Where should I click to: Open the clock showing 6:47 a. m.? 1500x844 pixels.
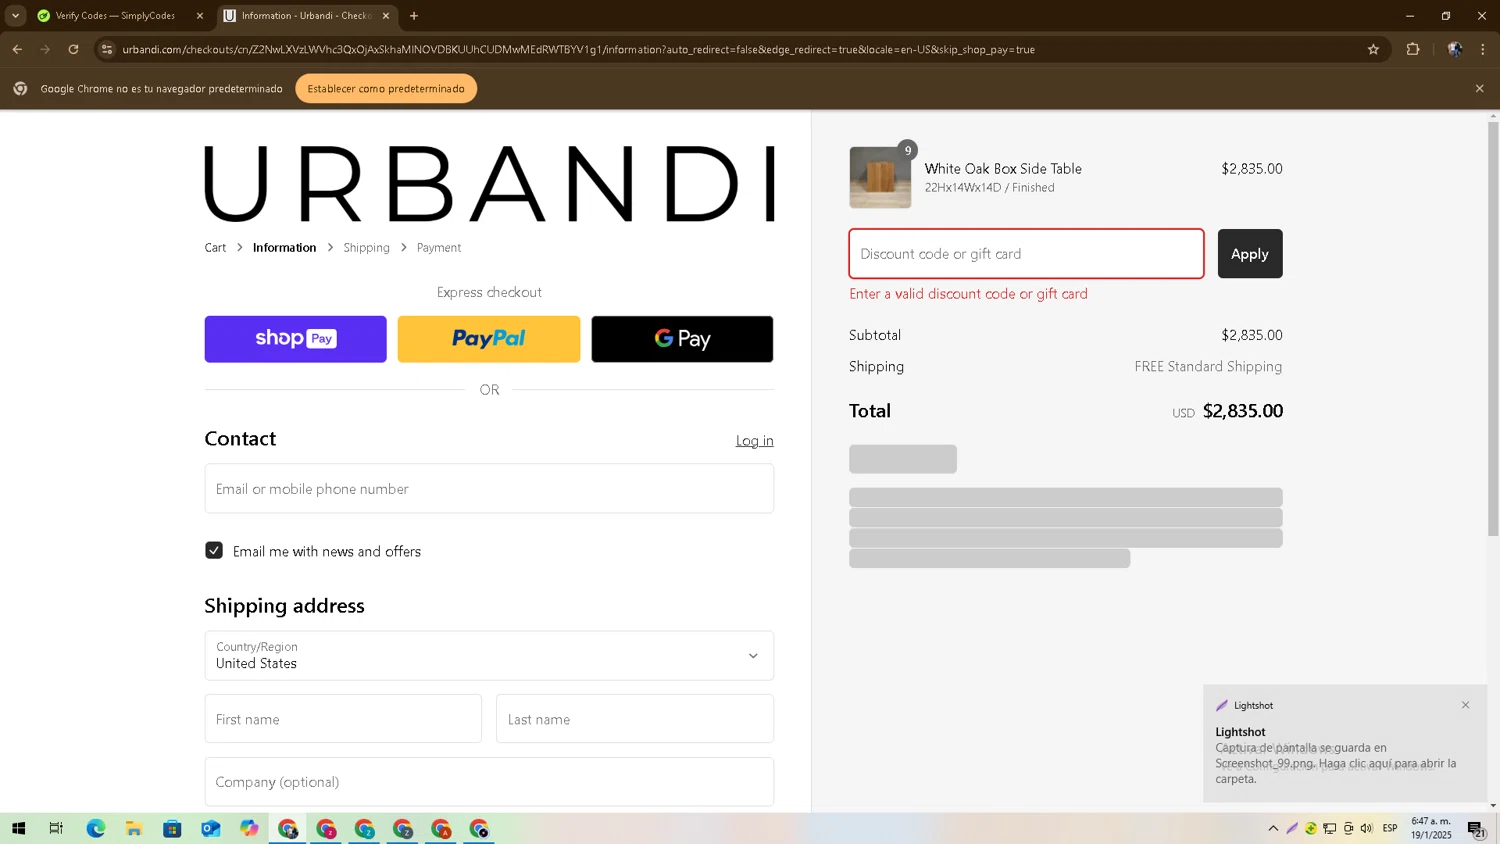(x=1431, y=829)
